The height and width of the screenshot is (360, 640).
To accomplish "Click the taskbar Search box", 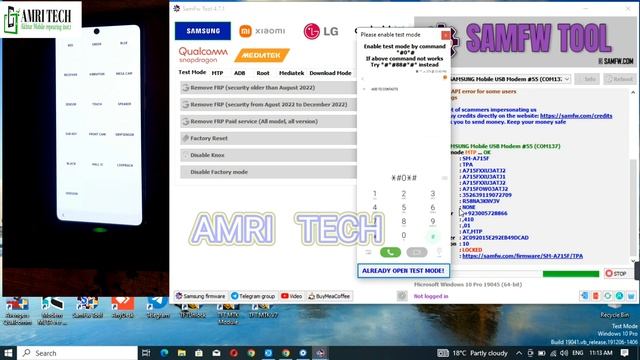I will coord(78,353).
